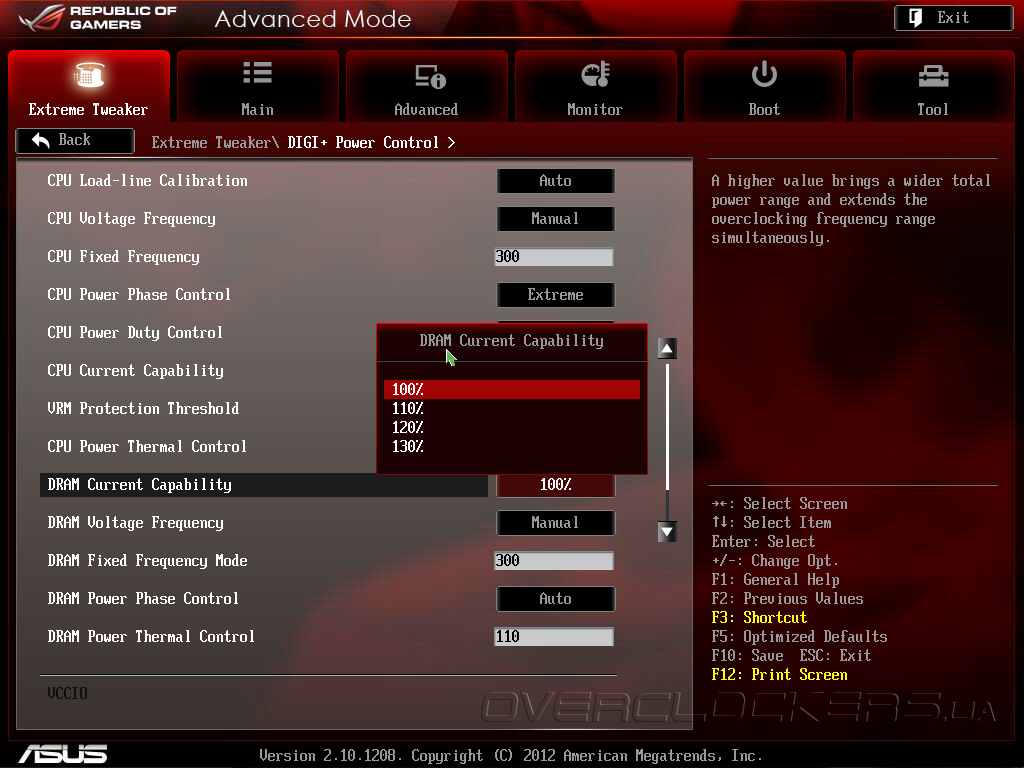The height and width of the screenshot is (768, 1024).
Task: Click the DRAM Current Capability popup title
Action: (512, 341)
